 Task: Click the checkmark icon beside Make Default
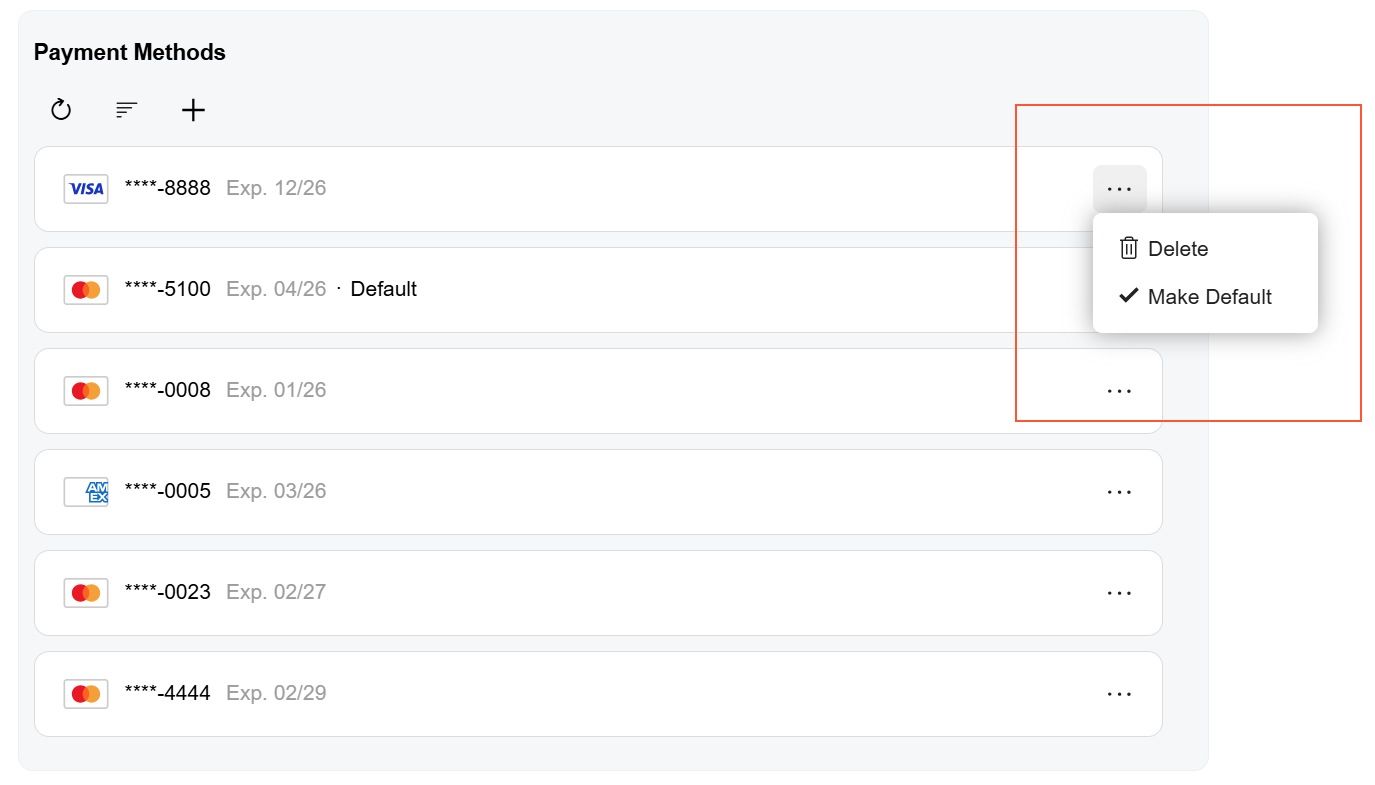[1129, 296]
